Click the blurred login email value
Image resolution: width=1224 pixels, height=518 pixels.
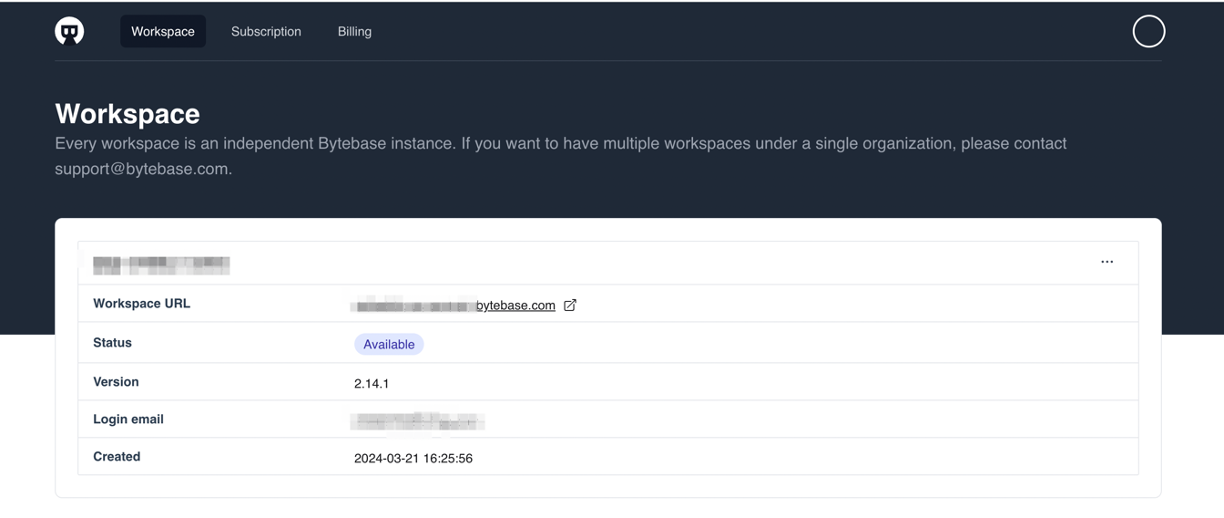[417, 421]
